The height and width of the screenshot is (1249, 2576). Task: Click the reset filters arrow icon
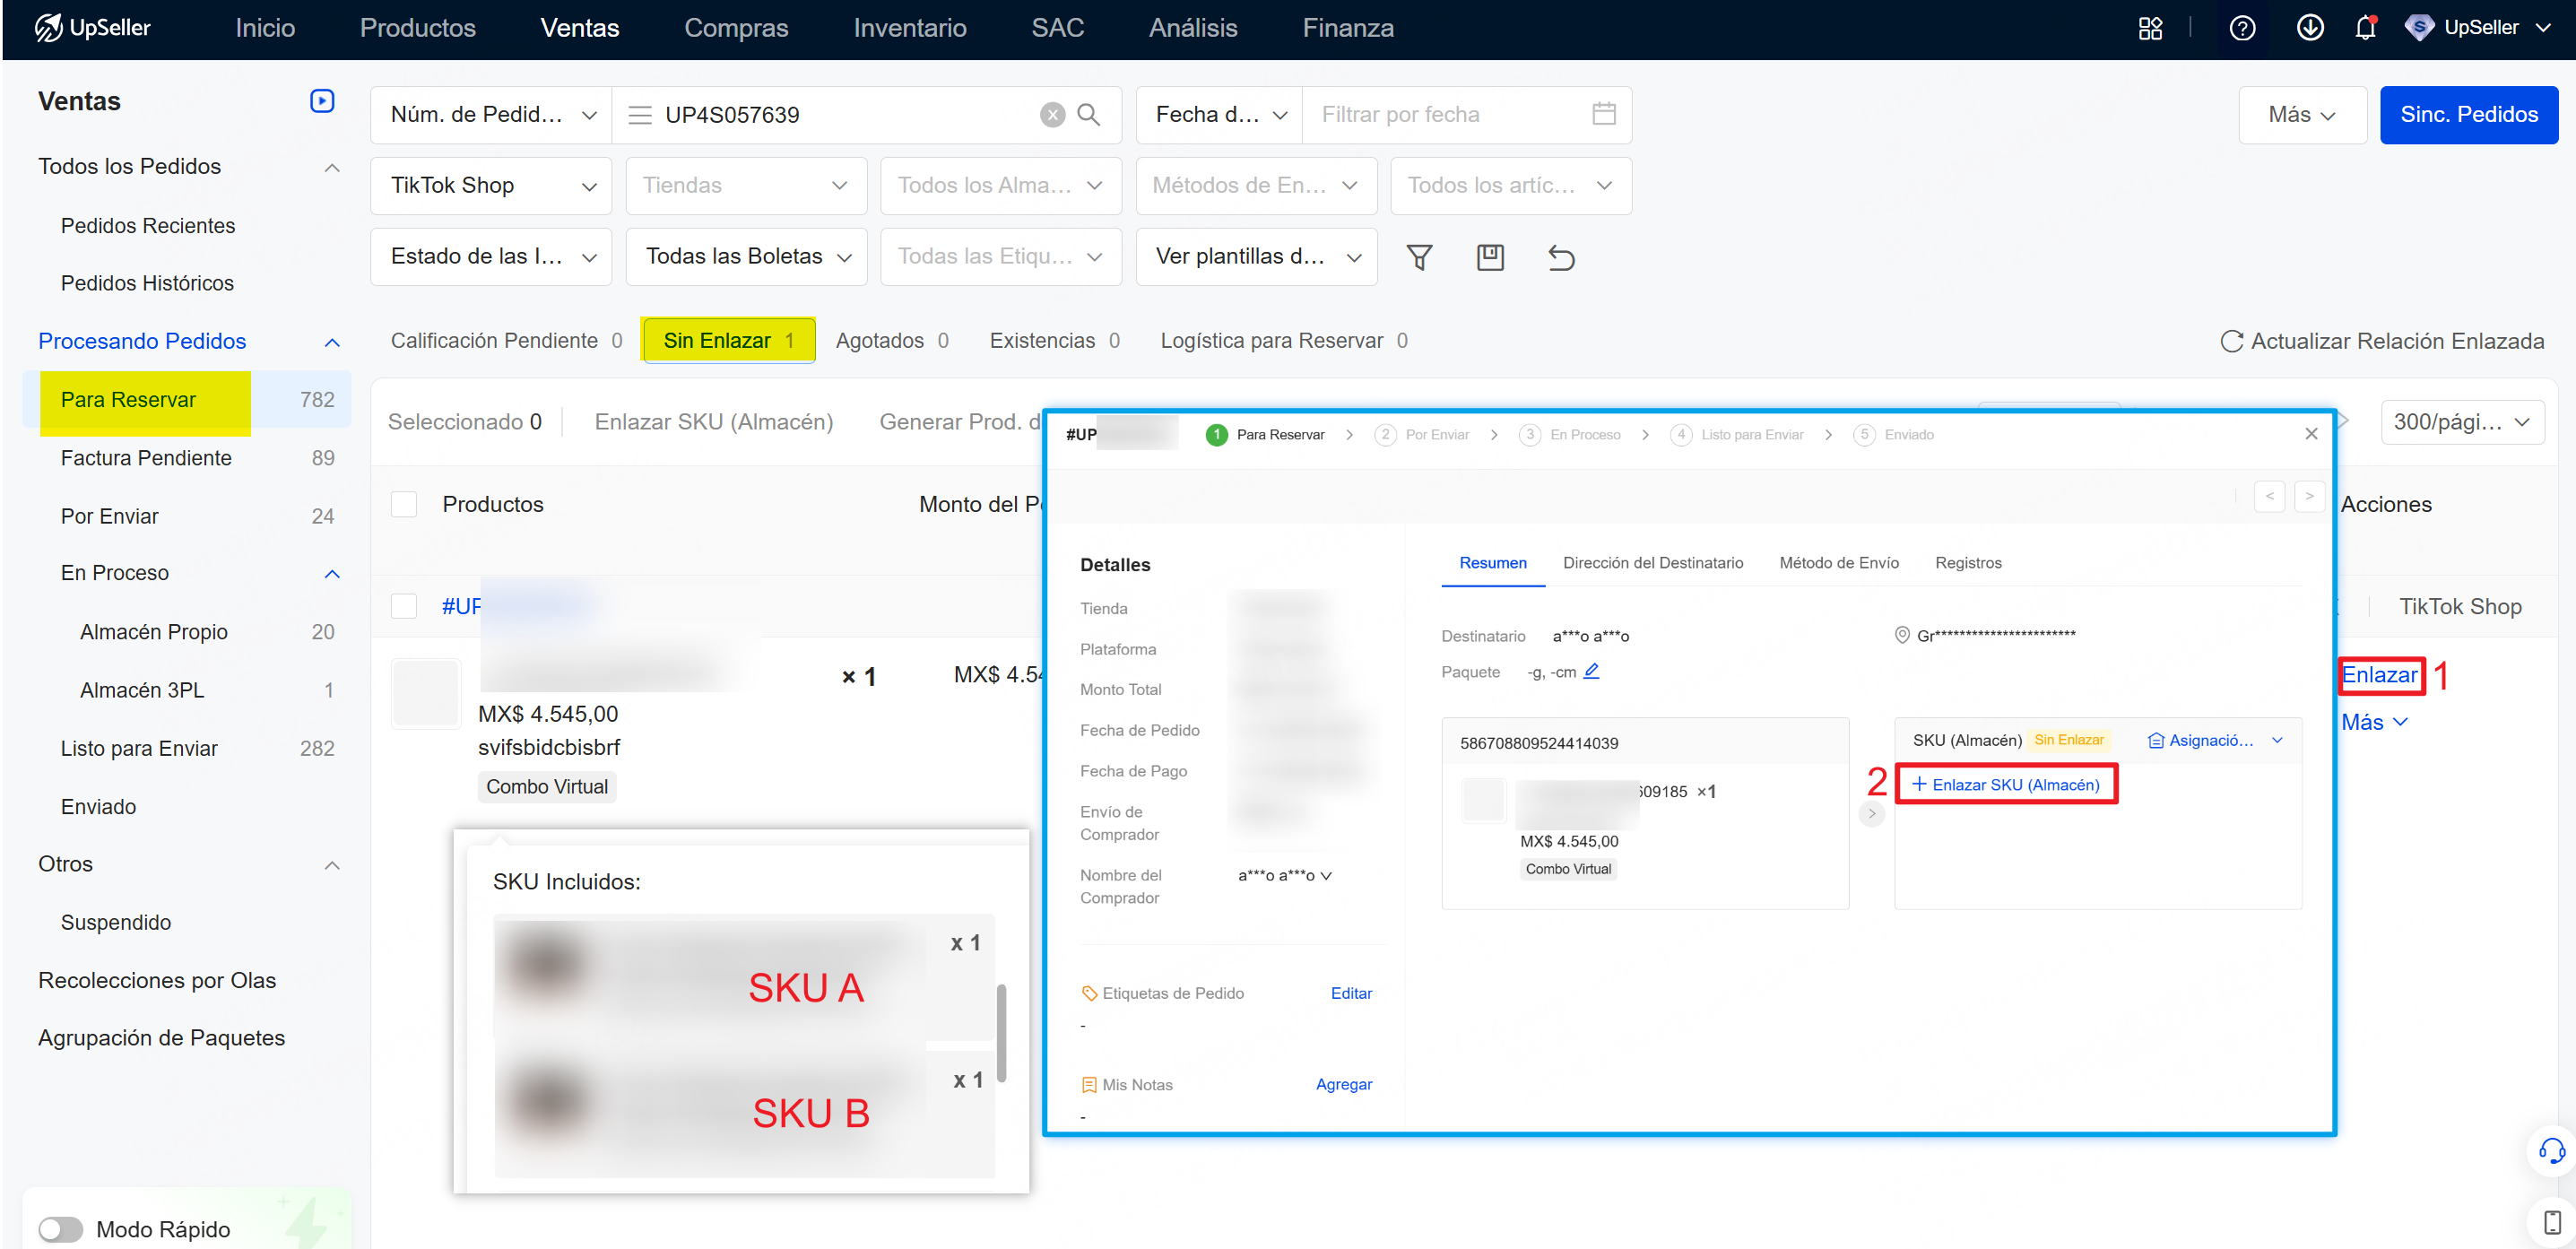coord(1561,257)
